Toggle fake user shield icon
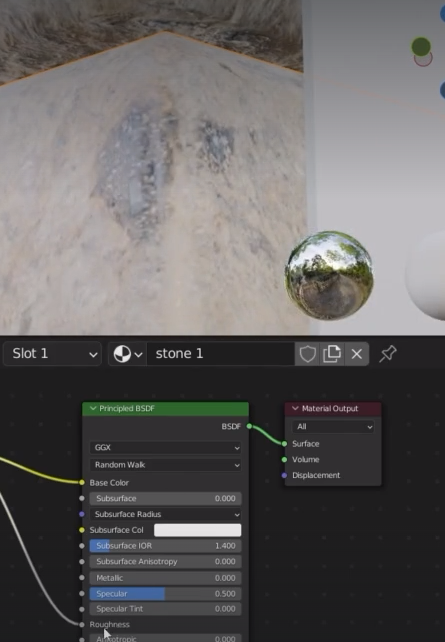This screenshot has width=445, height=642. click(307, 354)
